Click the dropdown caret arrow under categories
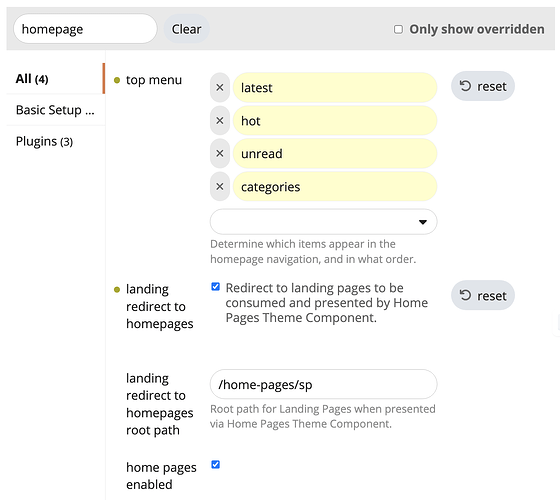The width and height of the screenshot is (560, 500). 423,222
